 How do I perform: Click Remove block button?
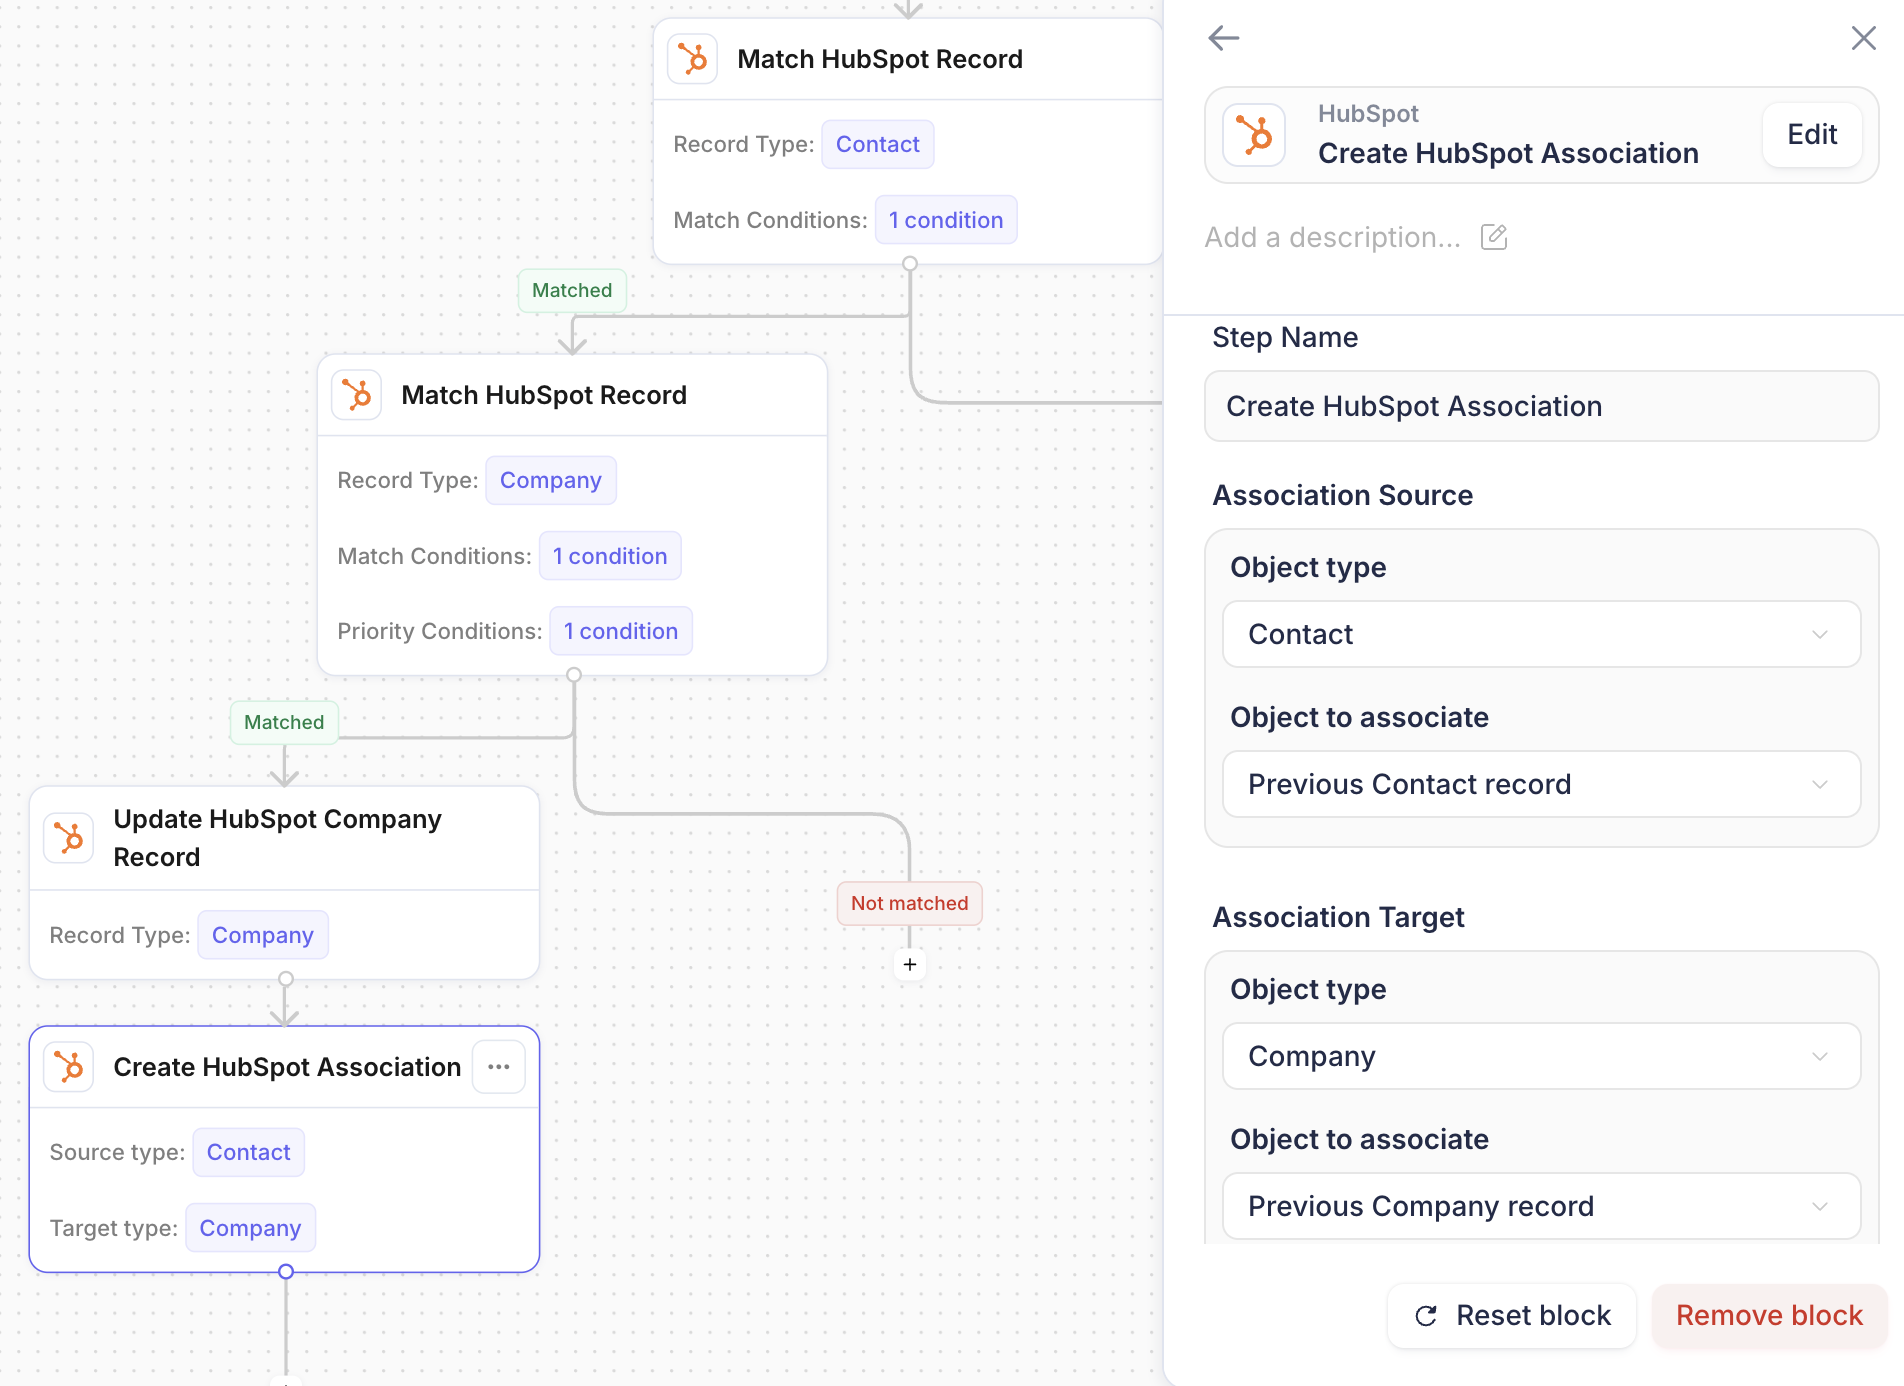[1769, 1316]
